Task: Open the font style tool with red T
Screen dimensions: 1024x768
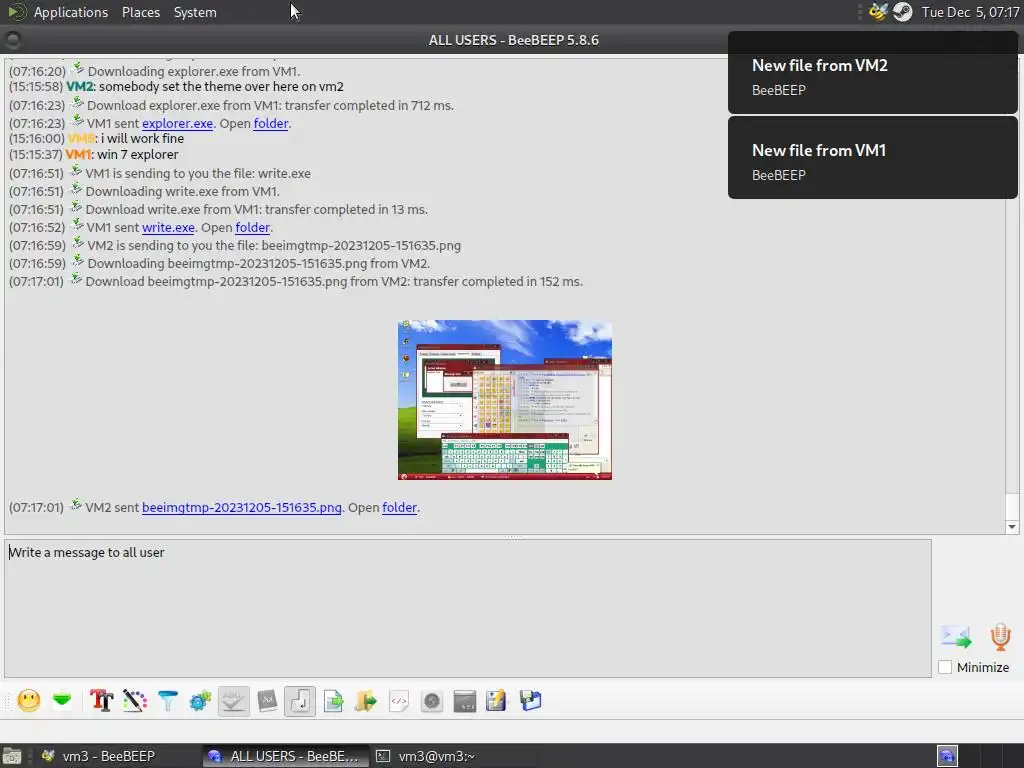Action: [102, 701]
